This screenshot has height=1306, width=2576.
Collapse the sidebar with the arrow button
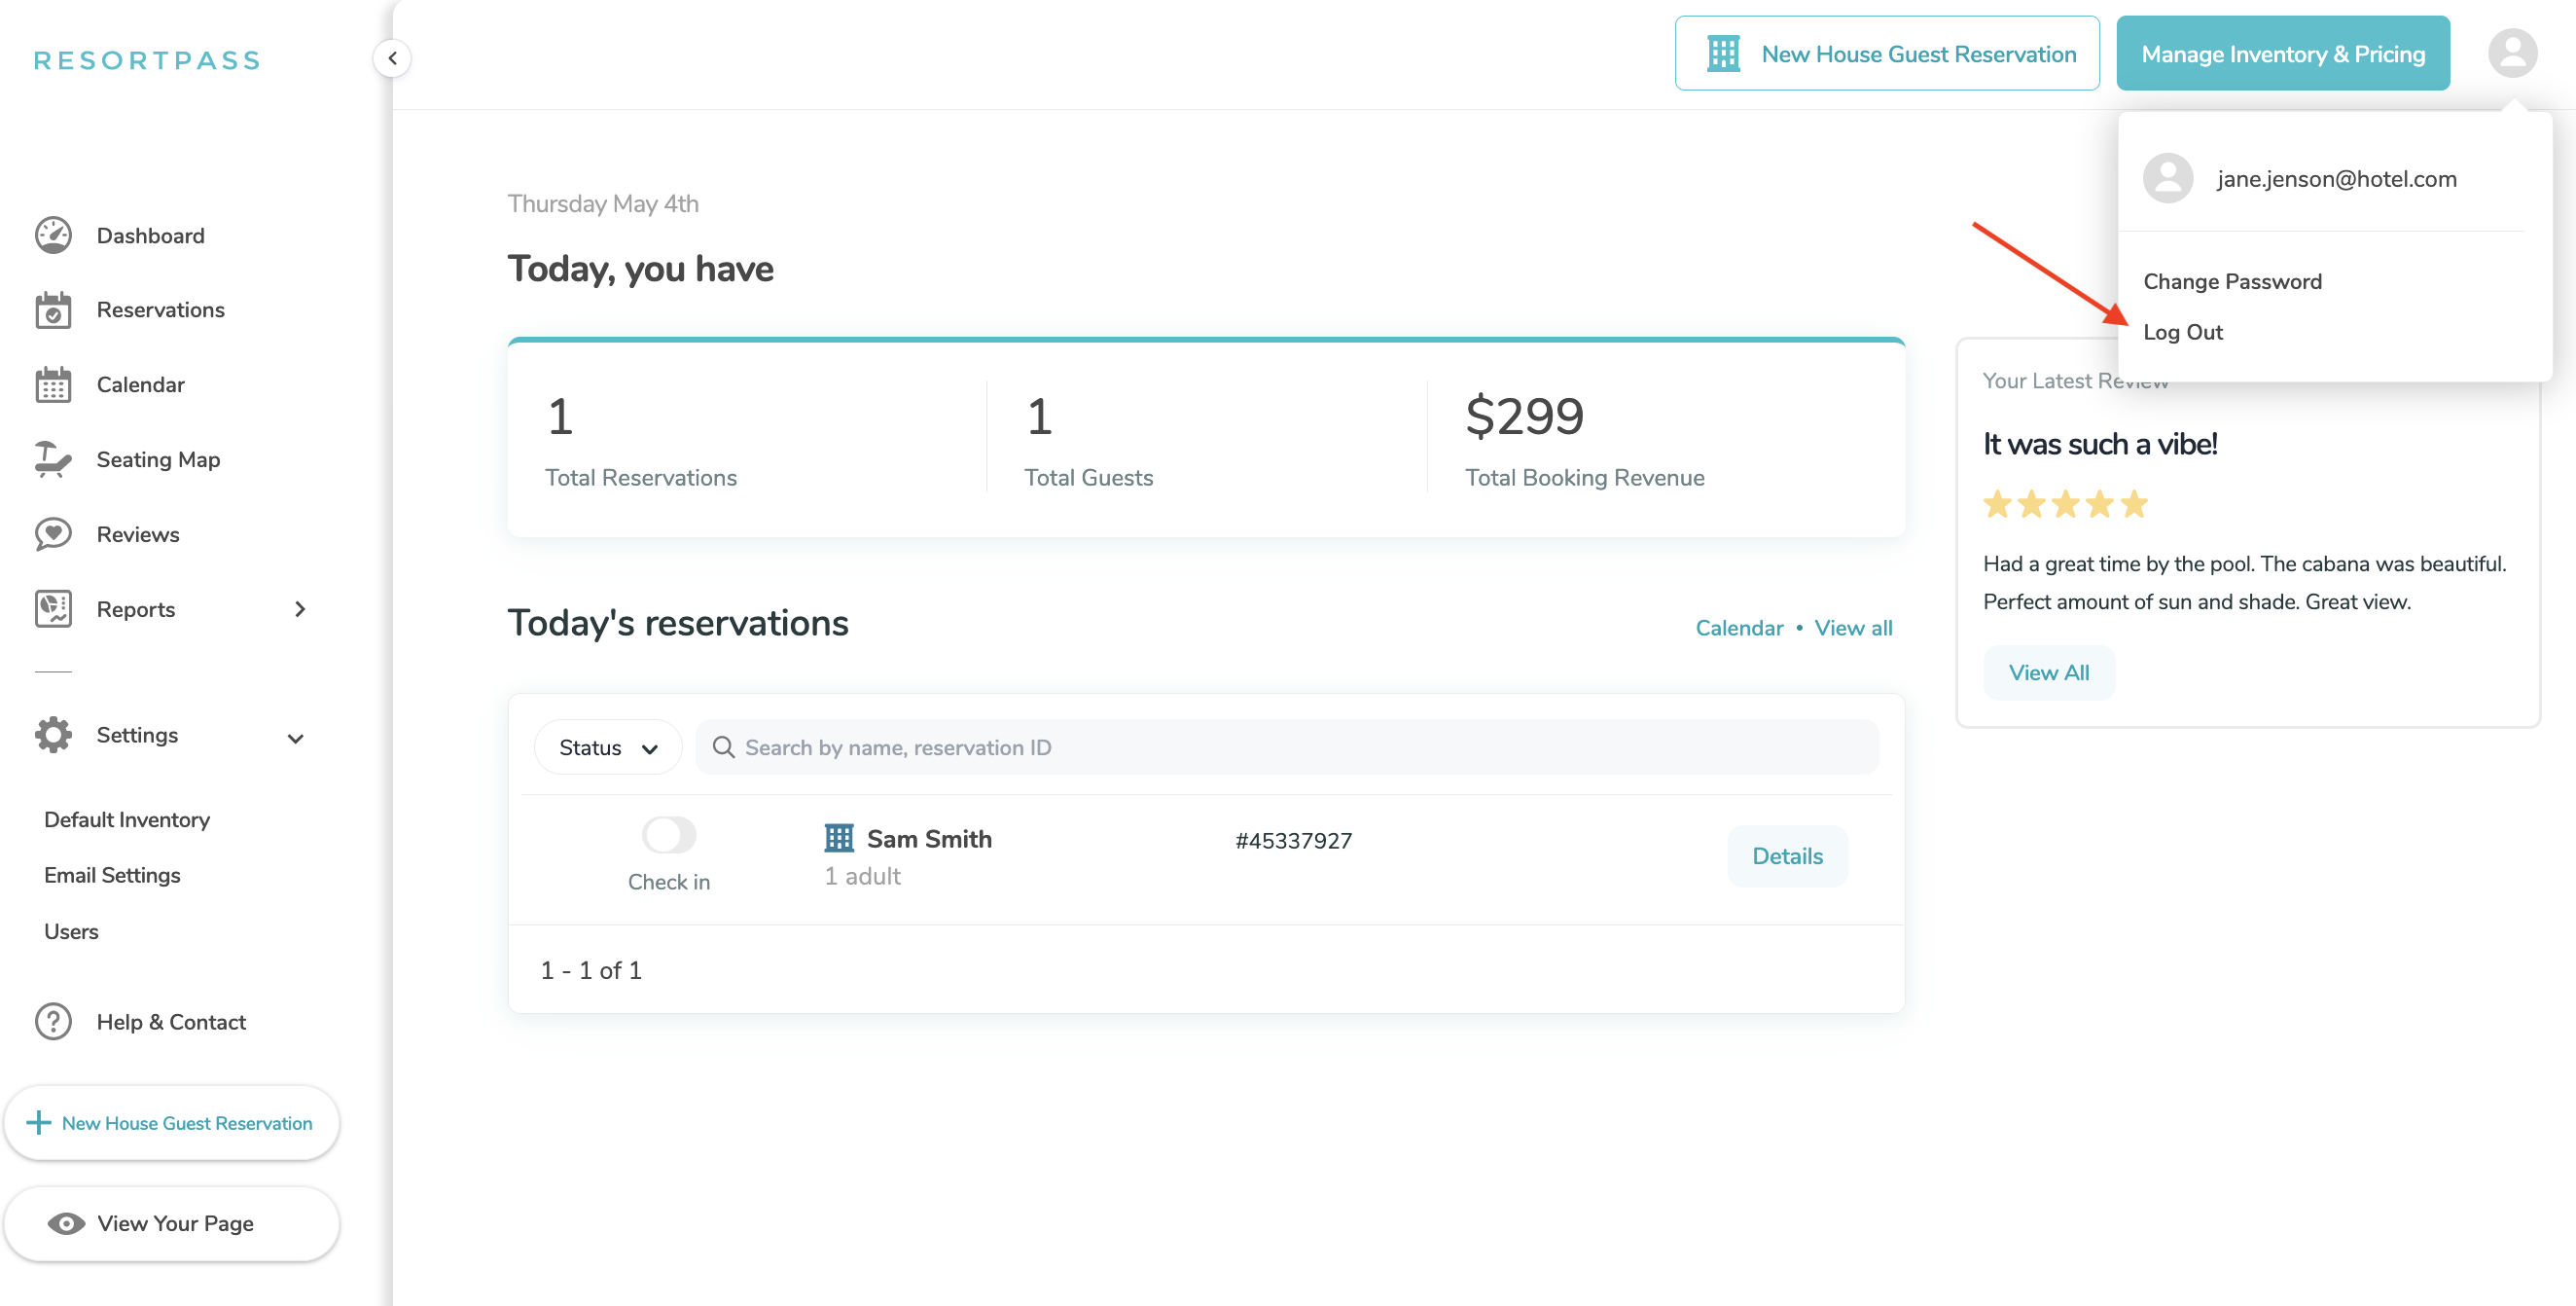point(392,58)
